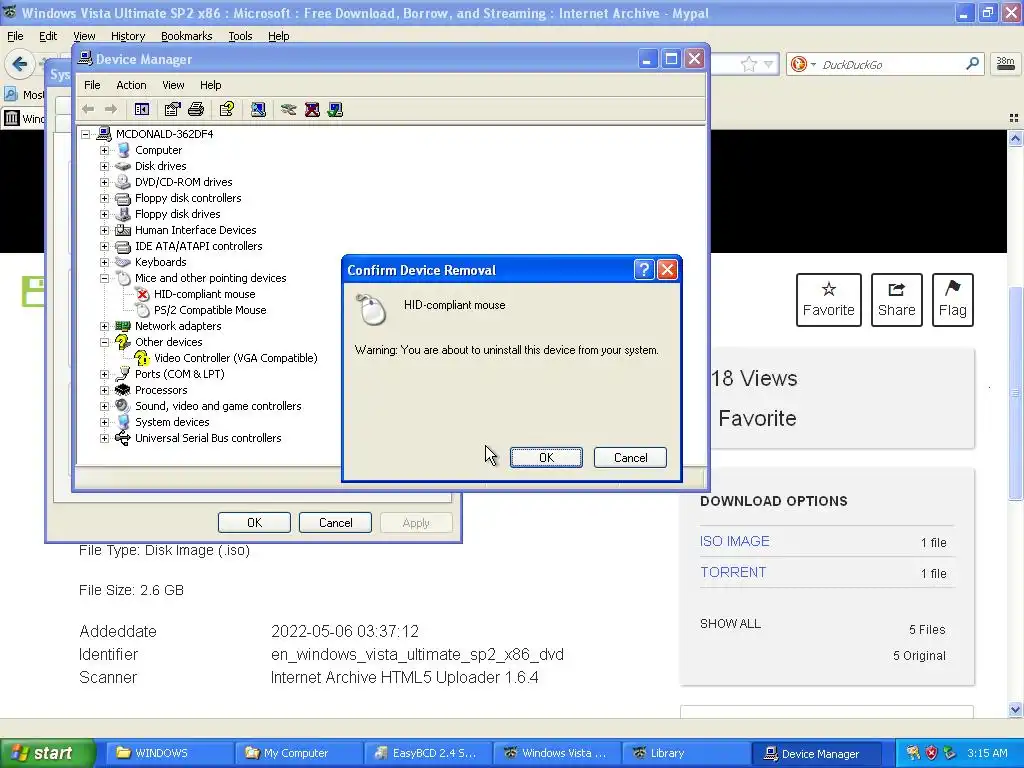Expand the Human Interface Devices node
The image size is (1024, 768).
(x=104, y=230)
